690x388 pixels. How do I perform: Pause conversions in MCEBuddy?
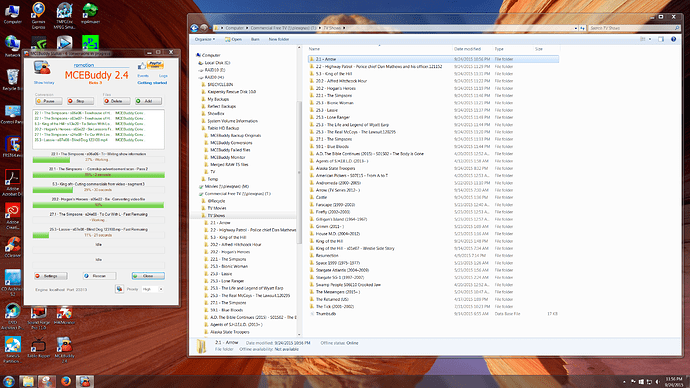(x=49, y=101)
